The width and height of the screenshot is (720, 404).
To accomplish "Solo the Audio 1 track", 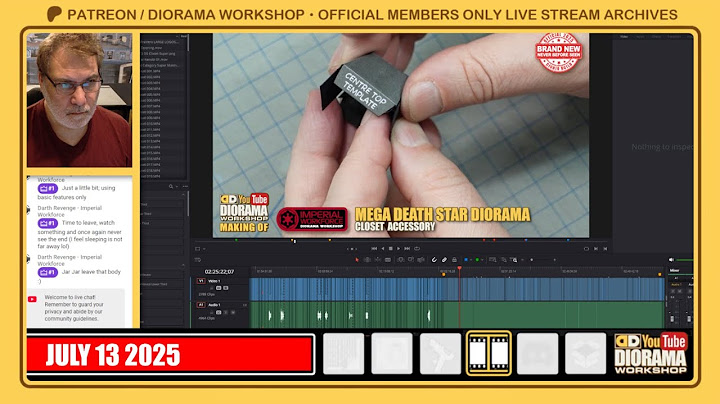I will click(x=225, y=312).
